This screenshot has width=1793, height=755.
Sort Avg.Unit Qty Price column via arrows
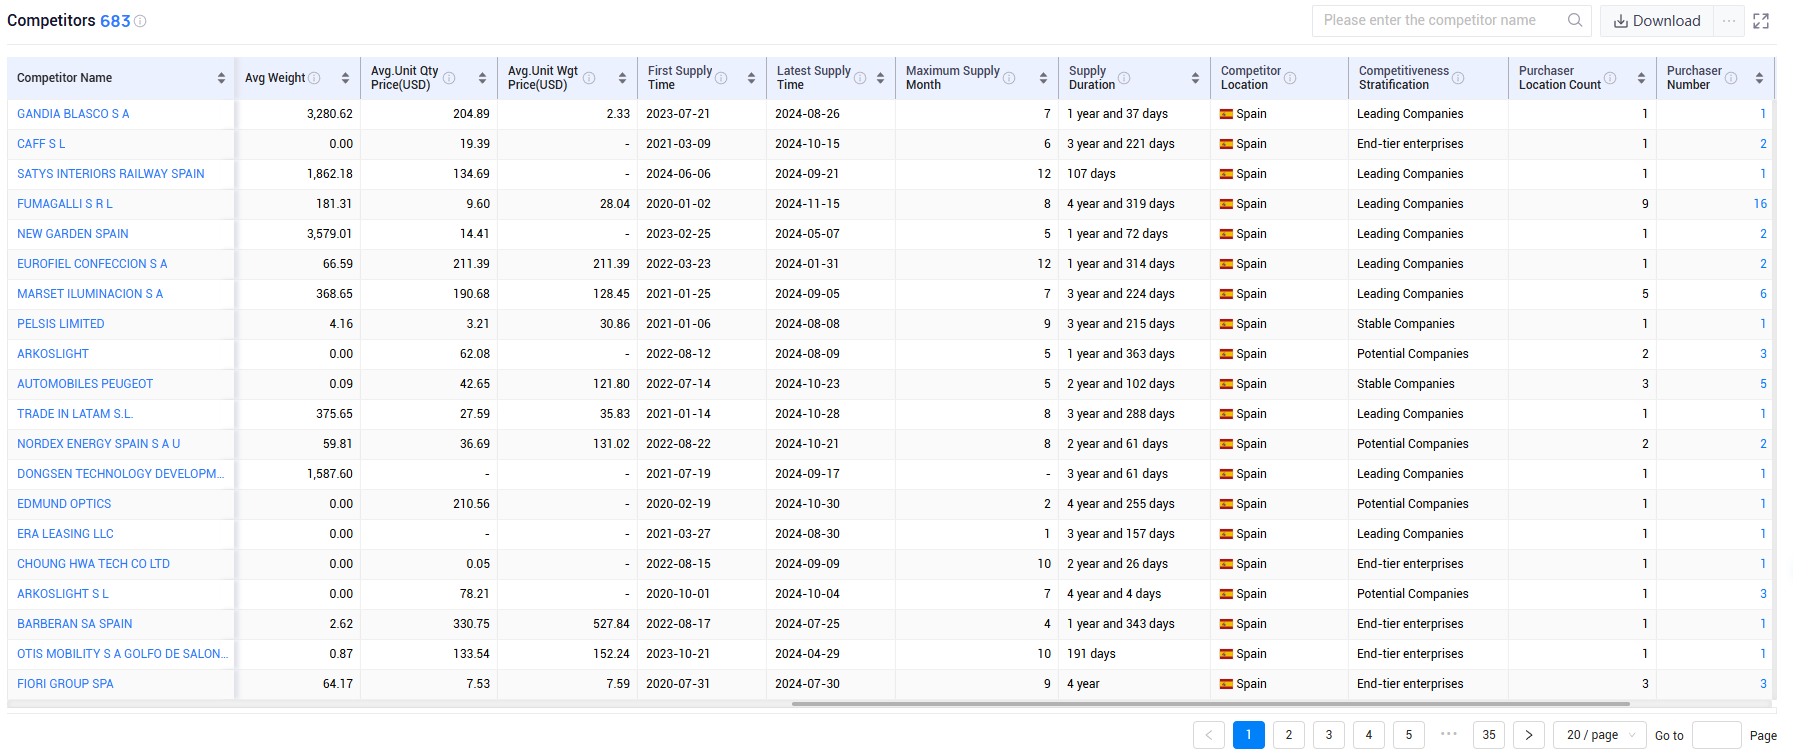tap(482, 78)
